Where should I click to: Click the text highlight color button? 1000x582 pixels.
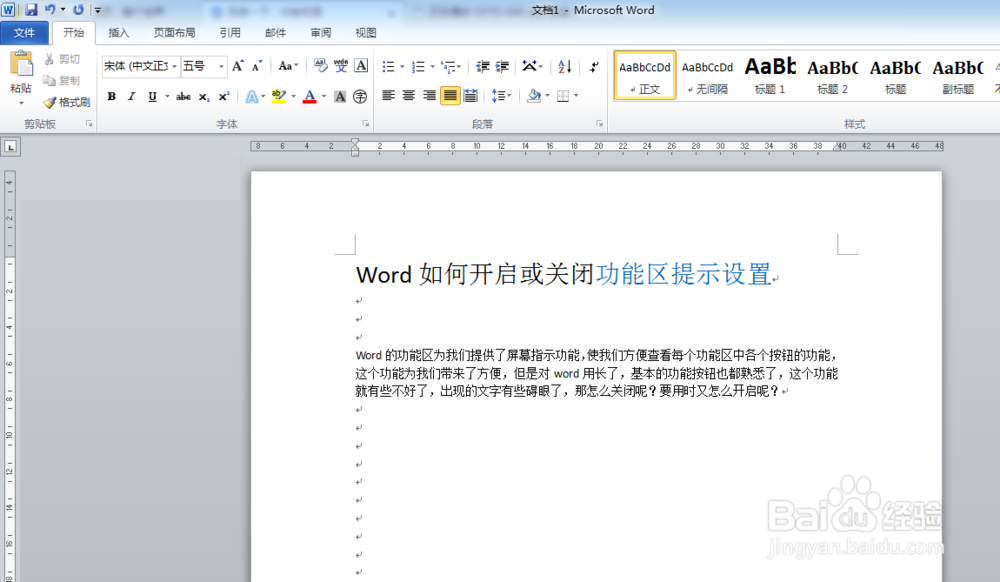[x=279, y=96]
